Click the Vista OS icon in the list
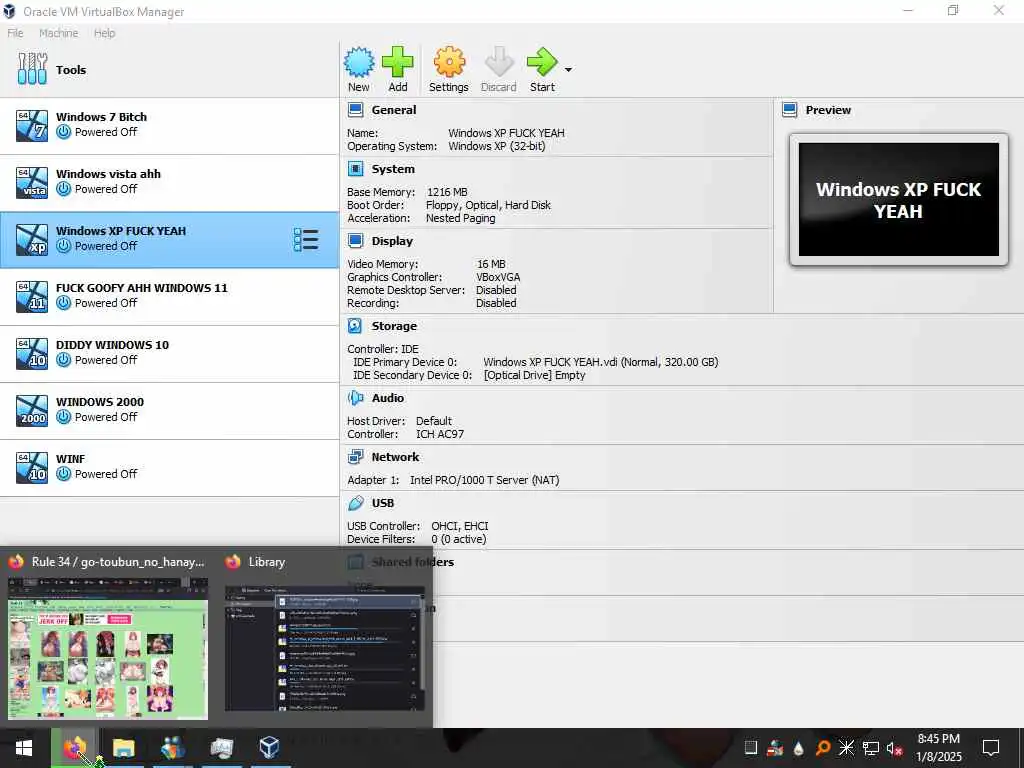 [x=32, y=182]
